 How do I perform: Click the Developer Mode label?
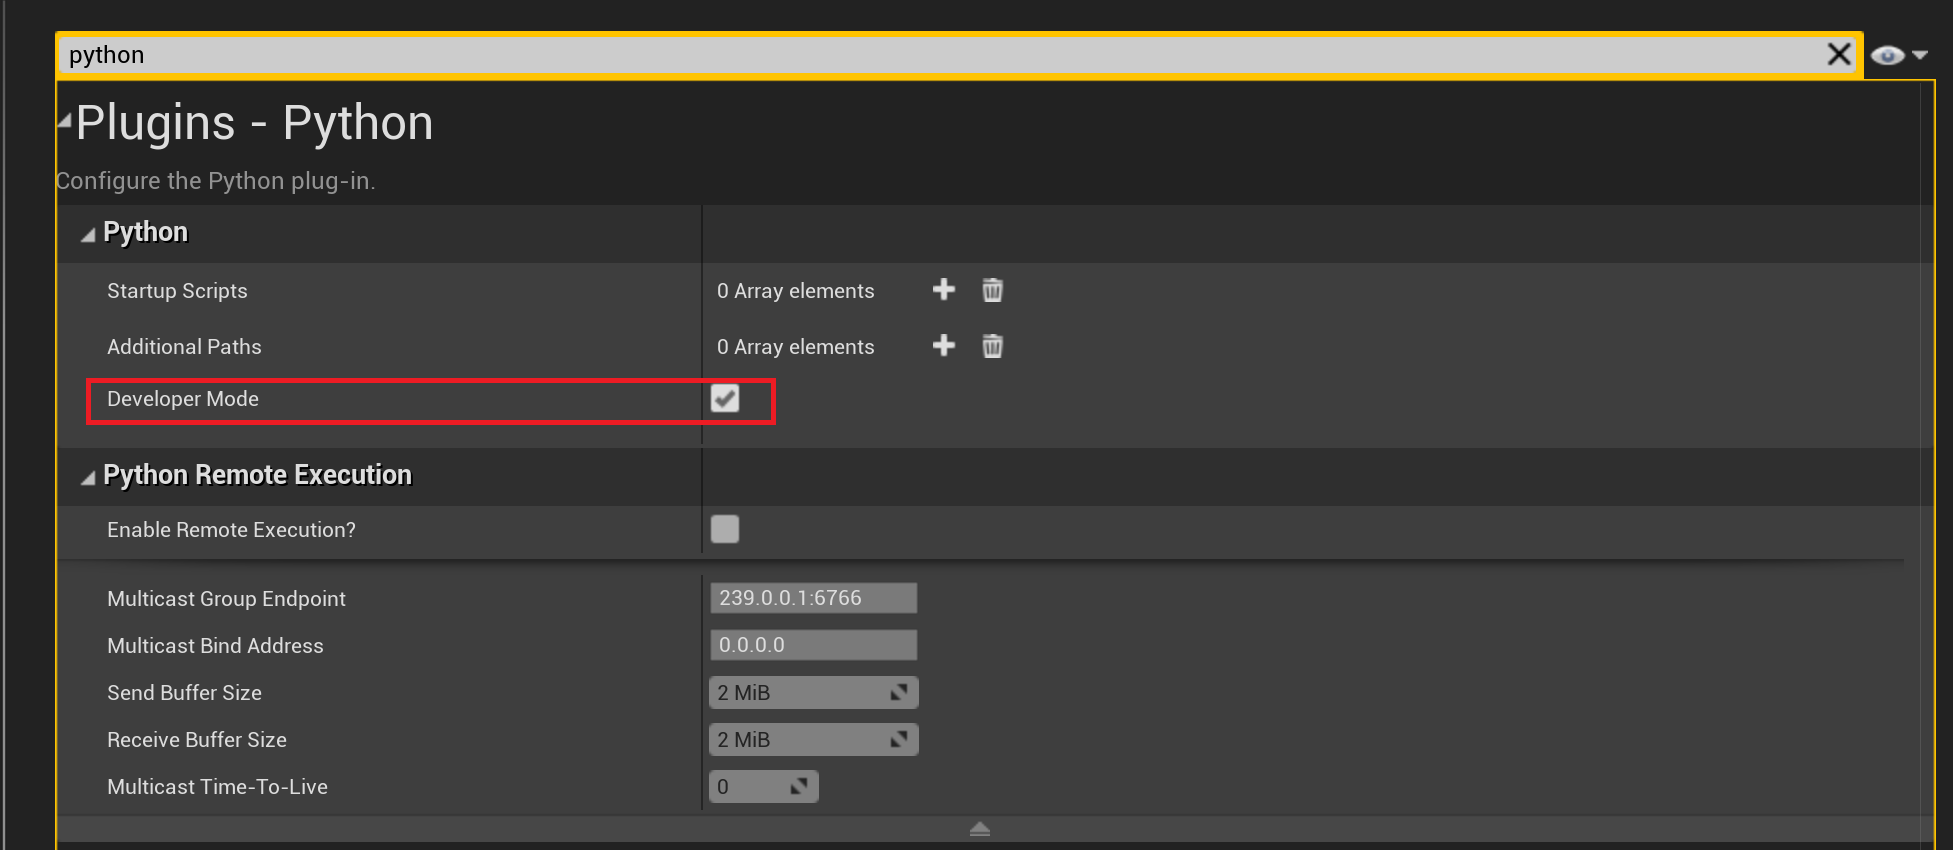tap(183, 399)
